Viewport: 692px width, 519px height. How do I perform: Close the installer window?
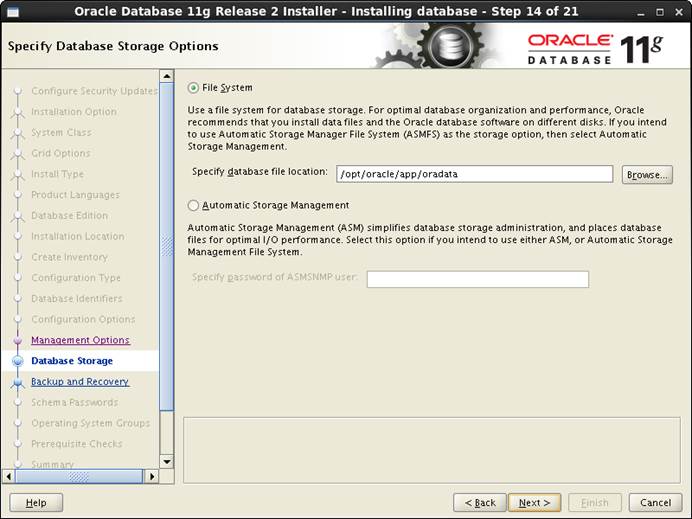coord(679,12)
